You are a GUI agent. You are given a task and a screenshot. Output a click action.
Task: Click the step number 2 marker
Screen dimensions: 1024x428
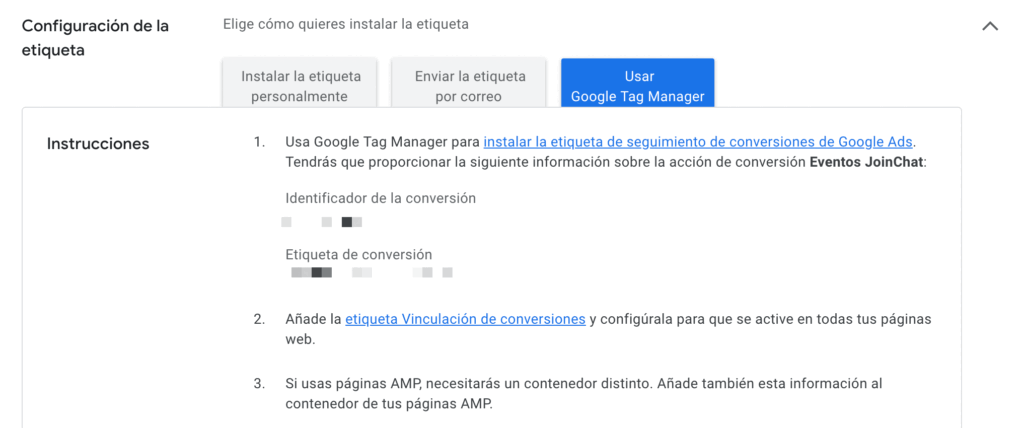pos(259,319)
